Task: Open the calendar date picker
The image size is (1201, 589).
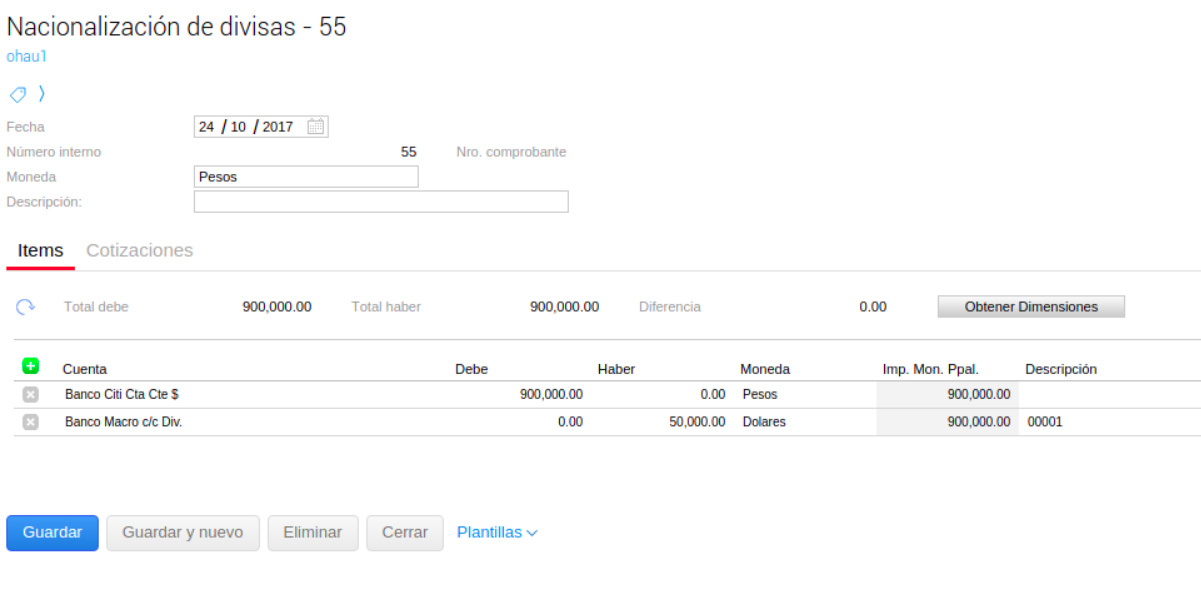Action: pyautogui.click(x=315, y=127)
